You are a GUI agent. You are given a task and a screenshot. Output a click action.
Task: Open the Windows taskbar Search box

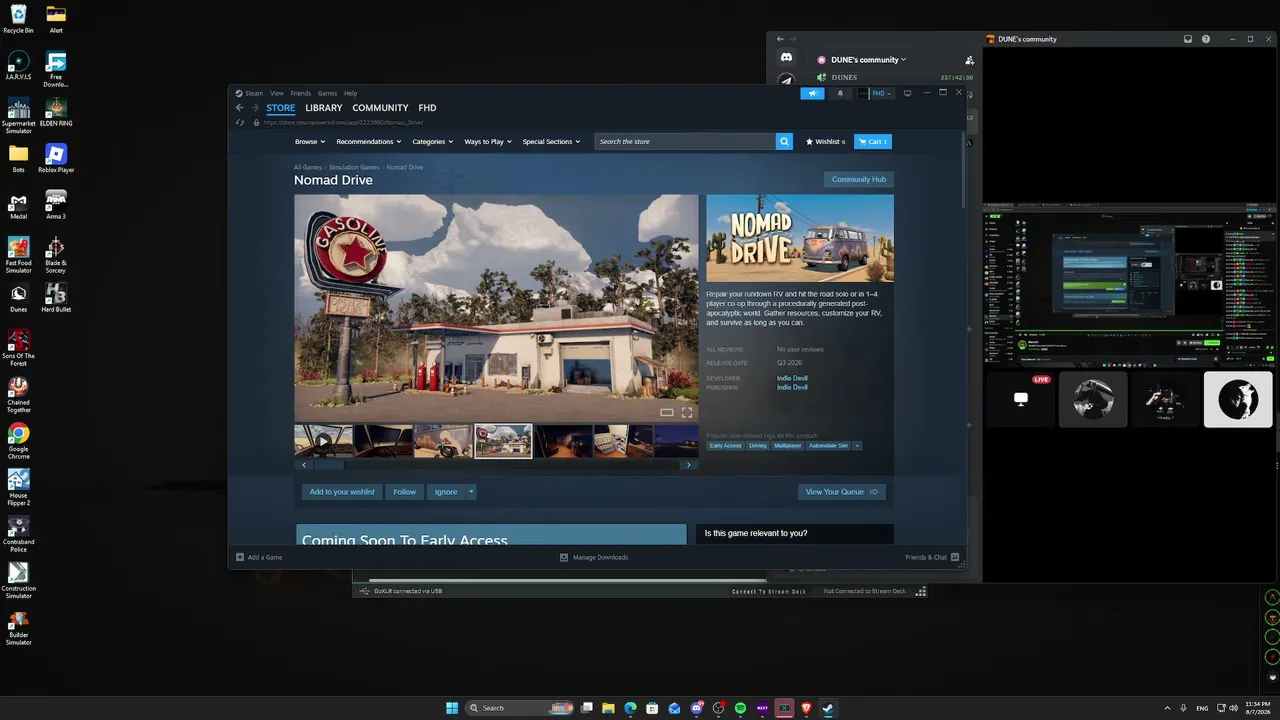coord(521,708)
